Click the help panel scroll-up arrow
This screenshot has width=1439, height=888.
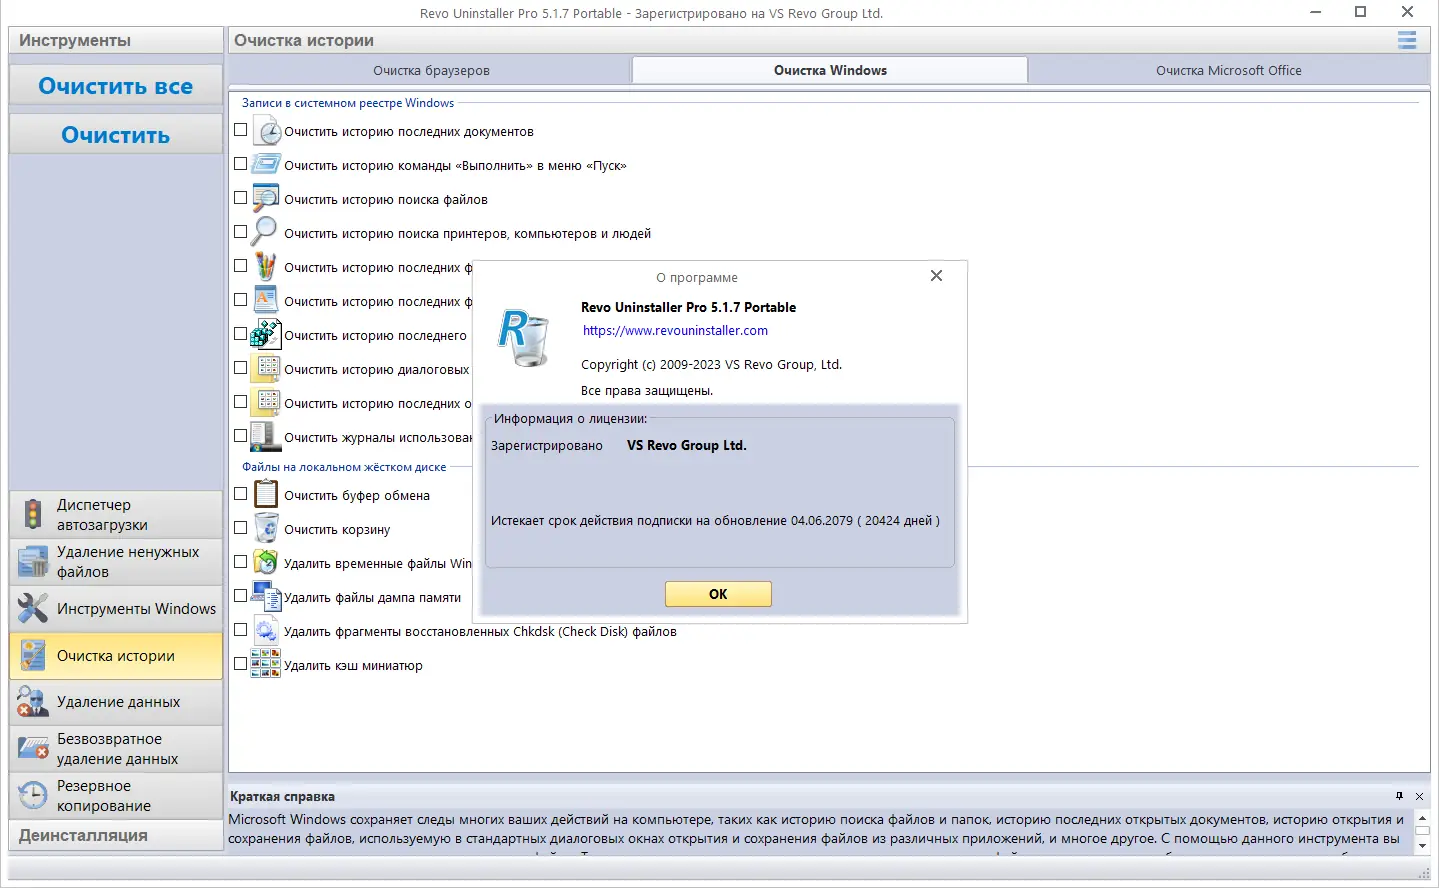tap(1422, 818)
